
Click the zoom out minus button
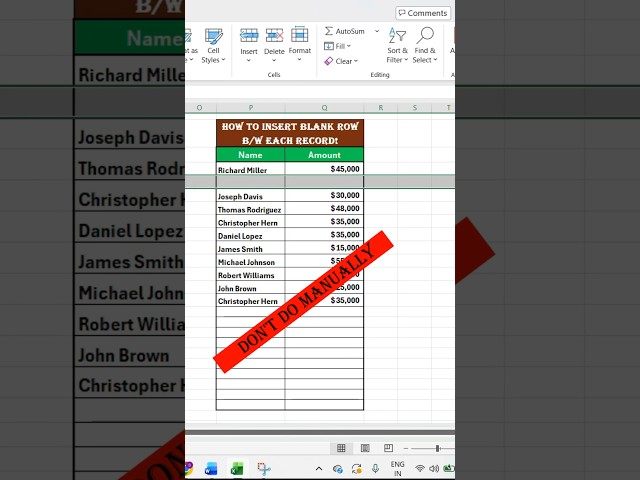click(x=406, y=449)
